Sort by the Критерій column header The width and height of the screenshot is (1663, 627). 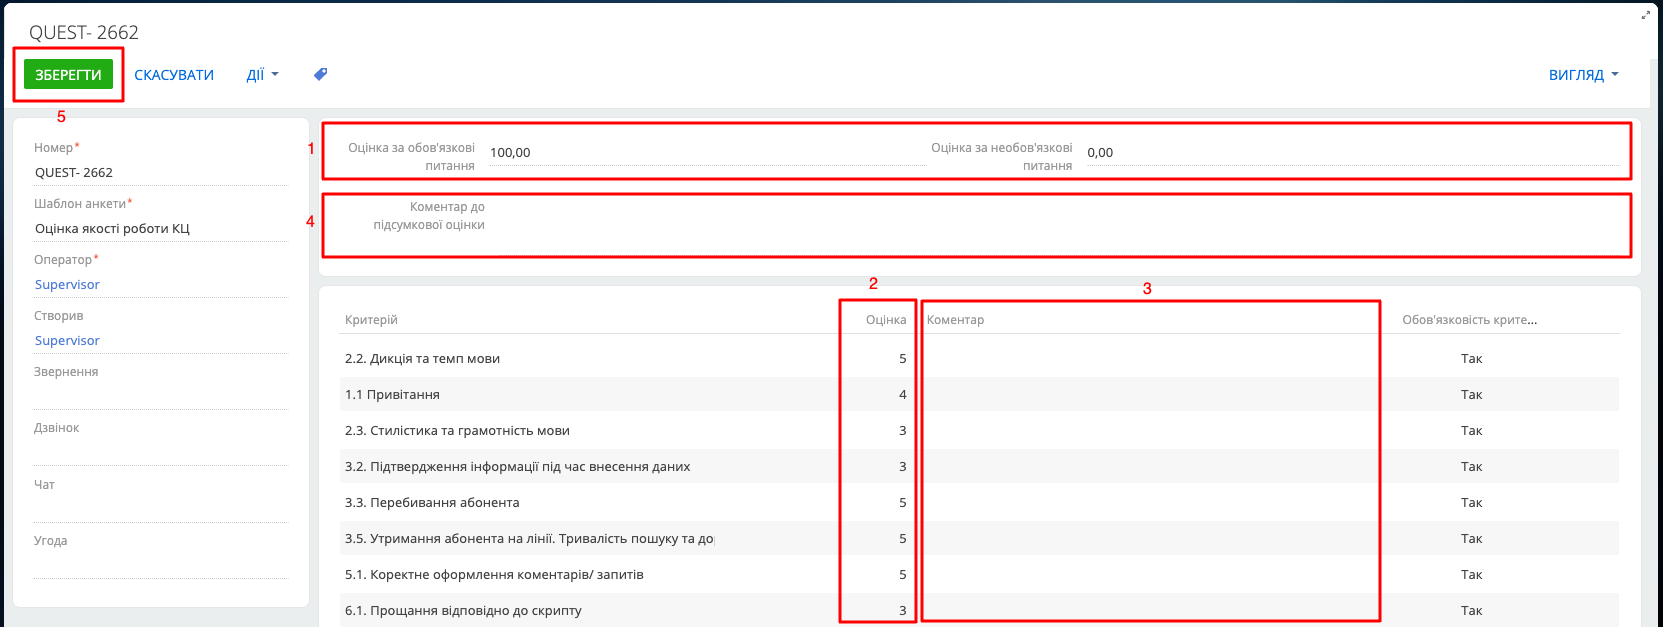point(371,319)
